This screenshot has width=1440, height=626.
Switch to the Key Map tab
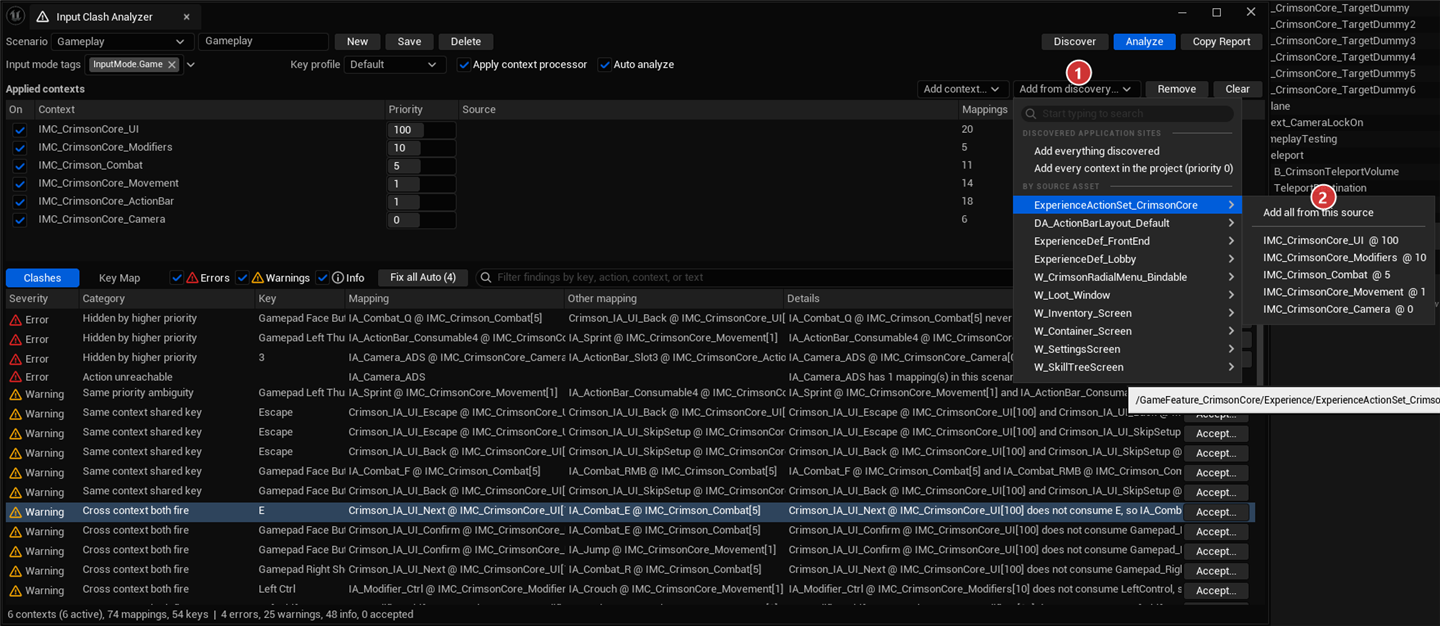coord(119,278)
